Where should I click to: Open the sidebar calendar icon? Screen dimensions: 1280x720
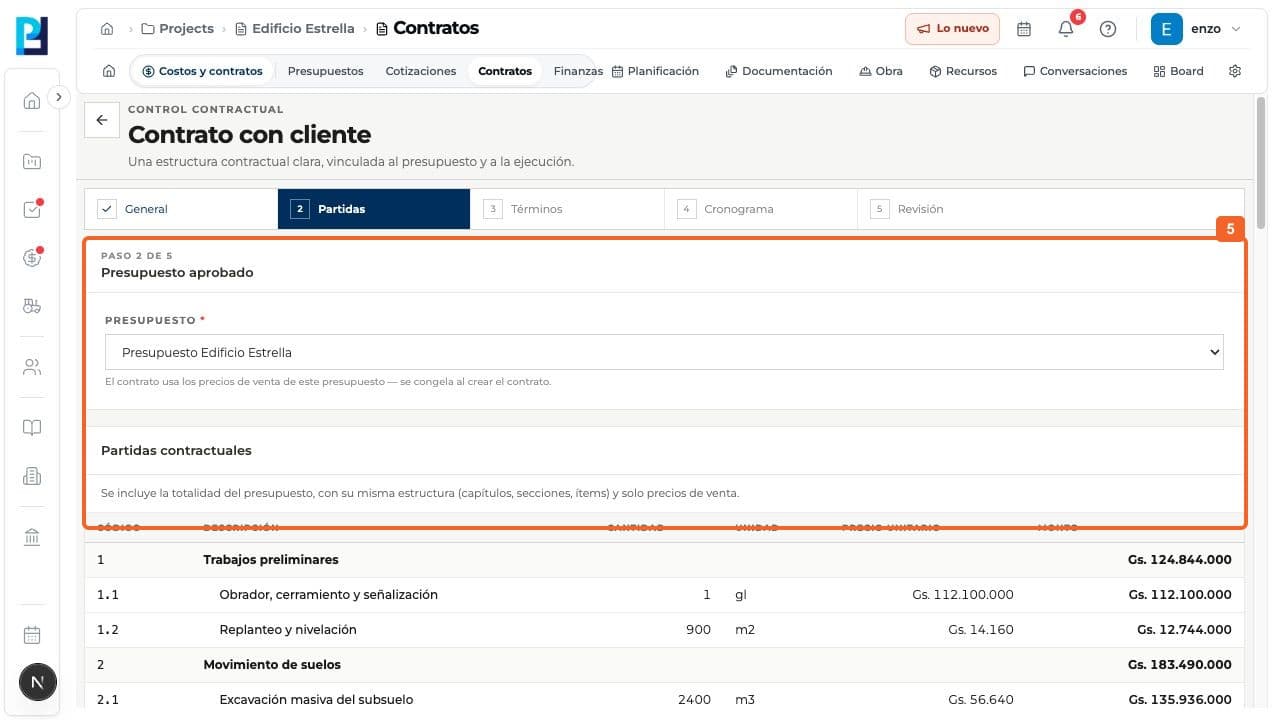(32, 635)
